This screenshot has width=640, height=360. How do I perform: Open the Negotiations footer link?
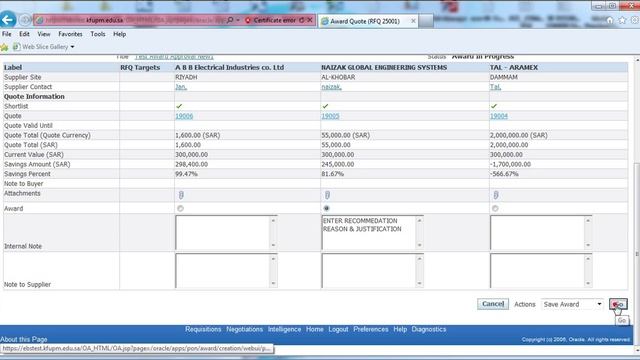tap(244, 329)
